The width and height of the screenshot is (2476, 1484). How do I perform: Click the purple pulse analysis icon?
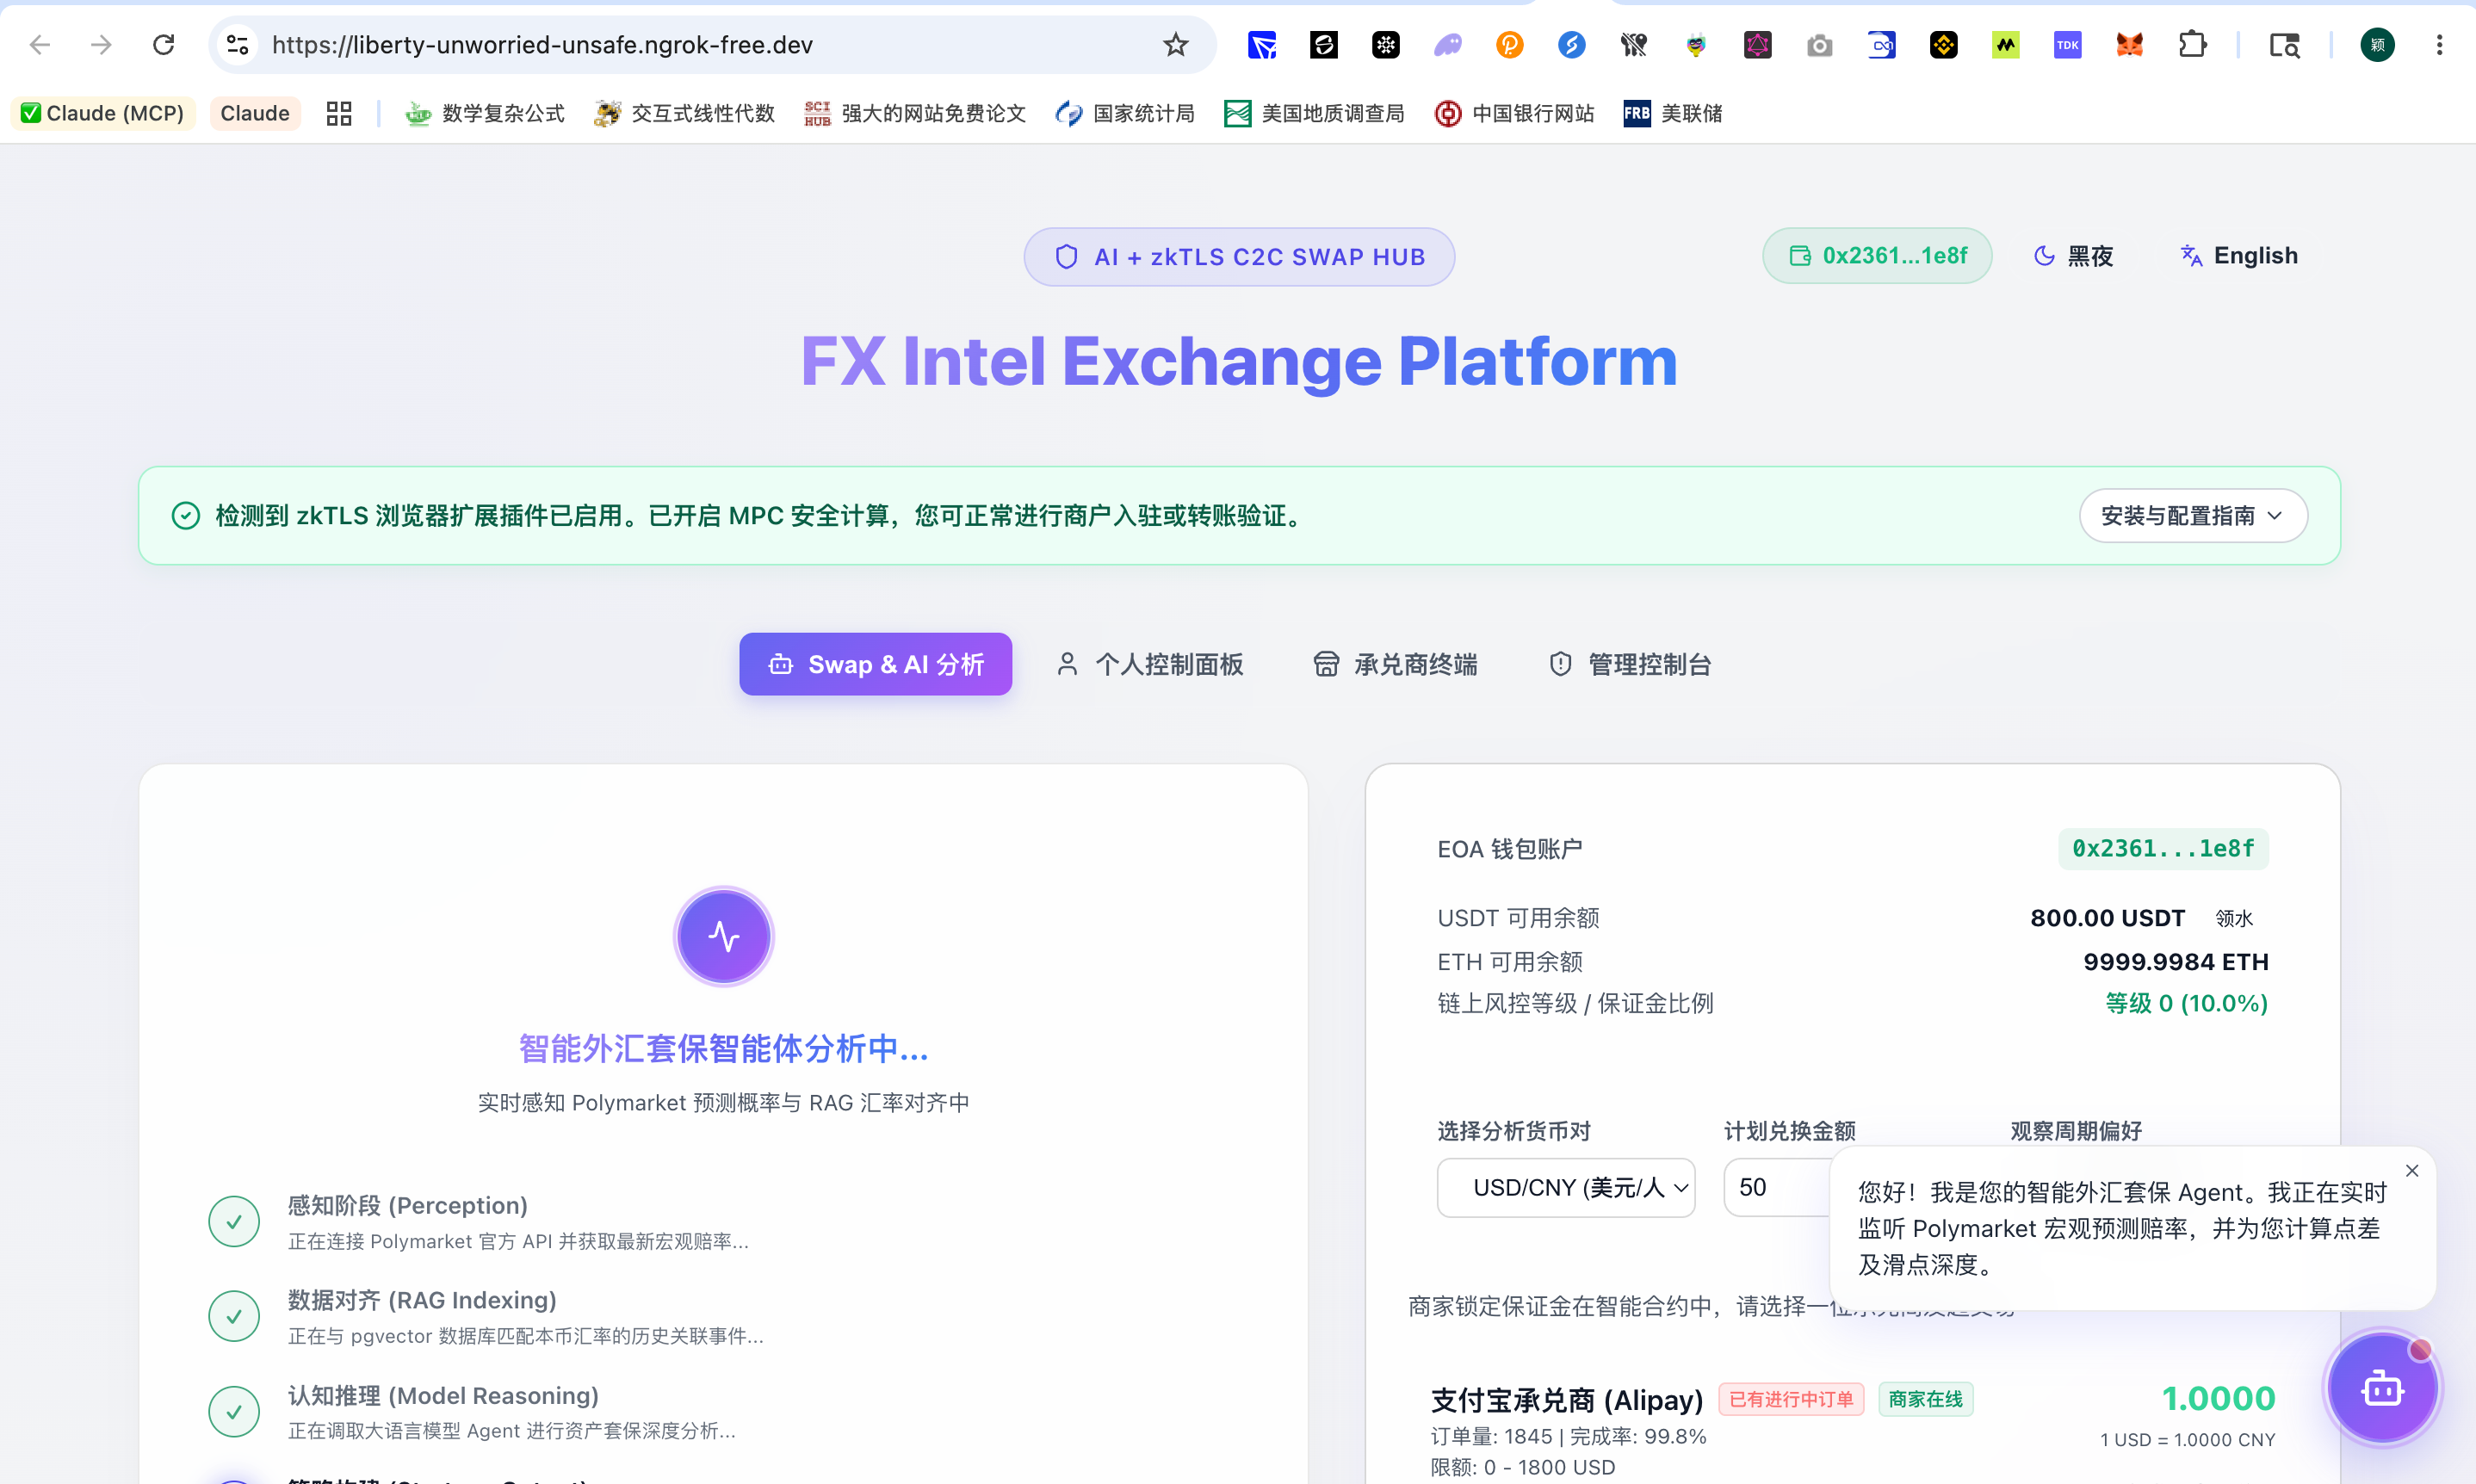click(x=724, y=936)
